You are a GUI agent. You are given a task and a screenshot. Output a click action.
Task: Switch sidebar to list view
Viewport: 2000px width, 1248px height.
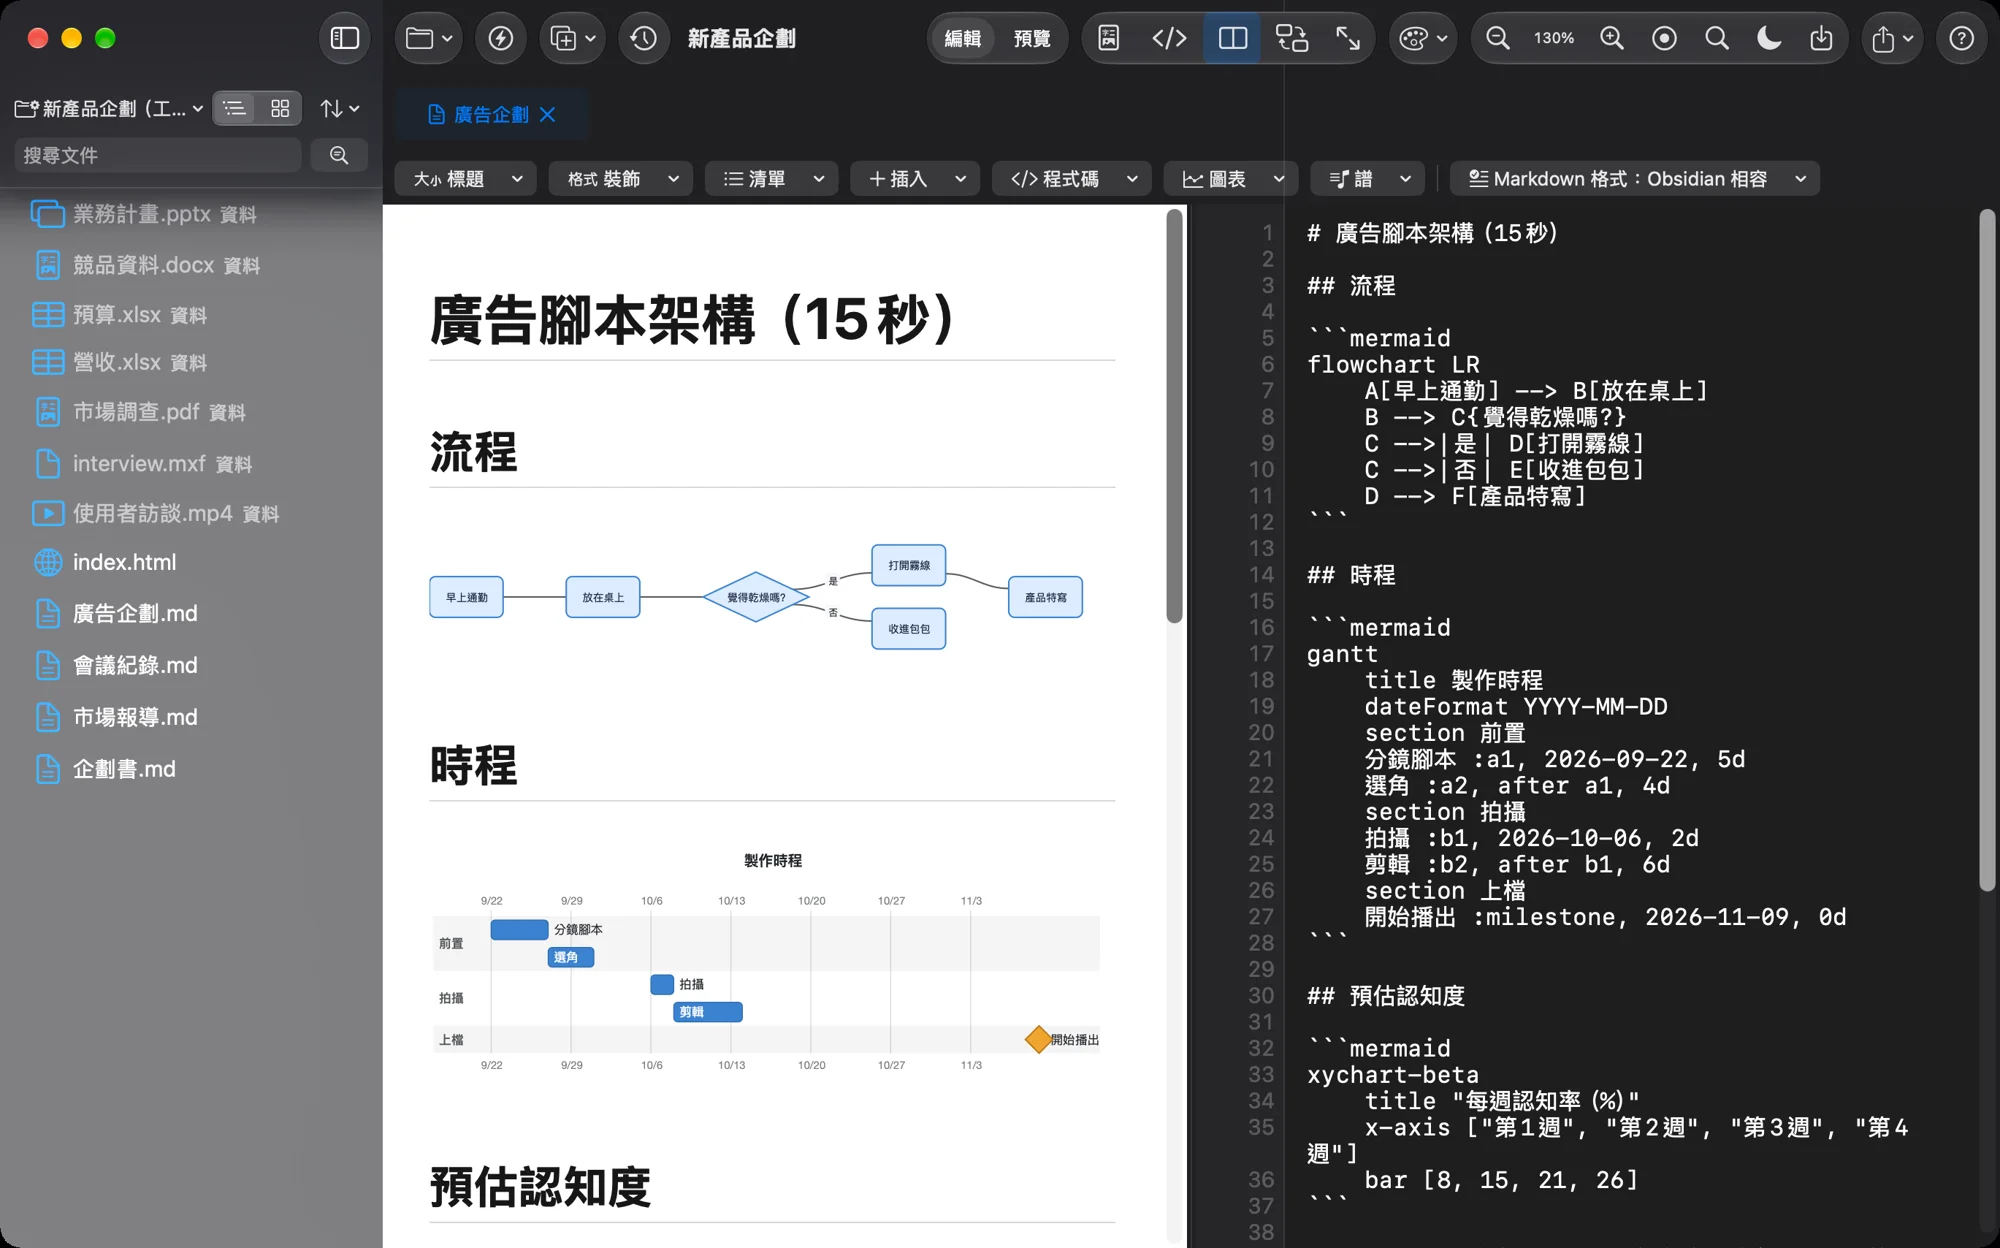click(235, 108)
